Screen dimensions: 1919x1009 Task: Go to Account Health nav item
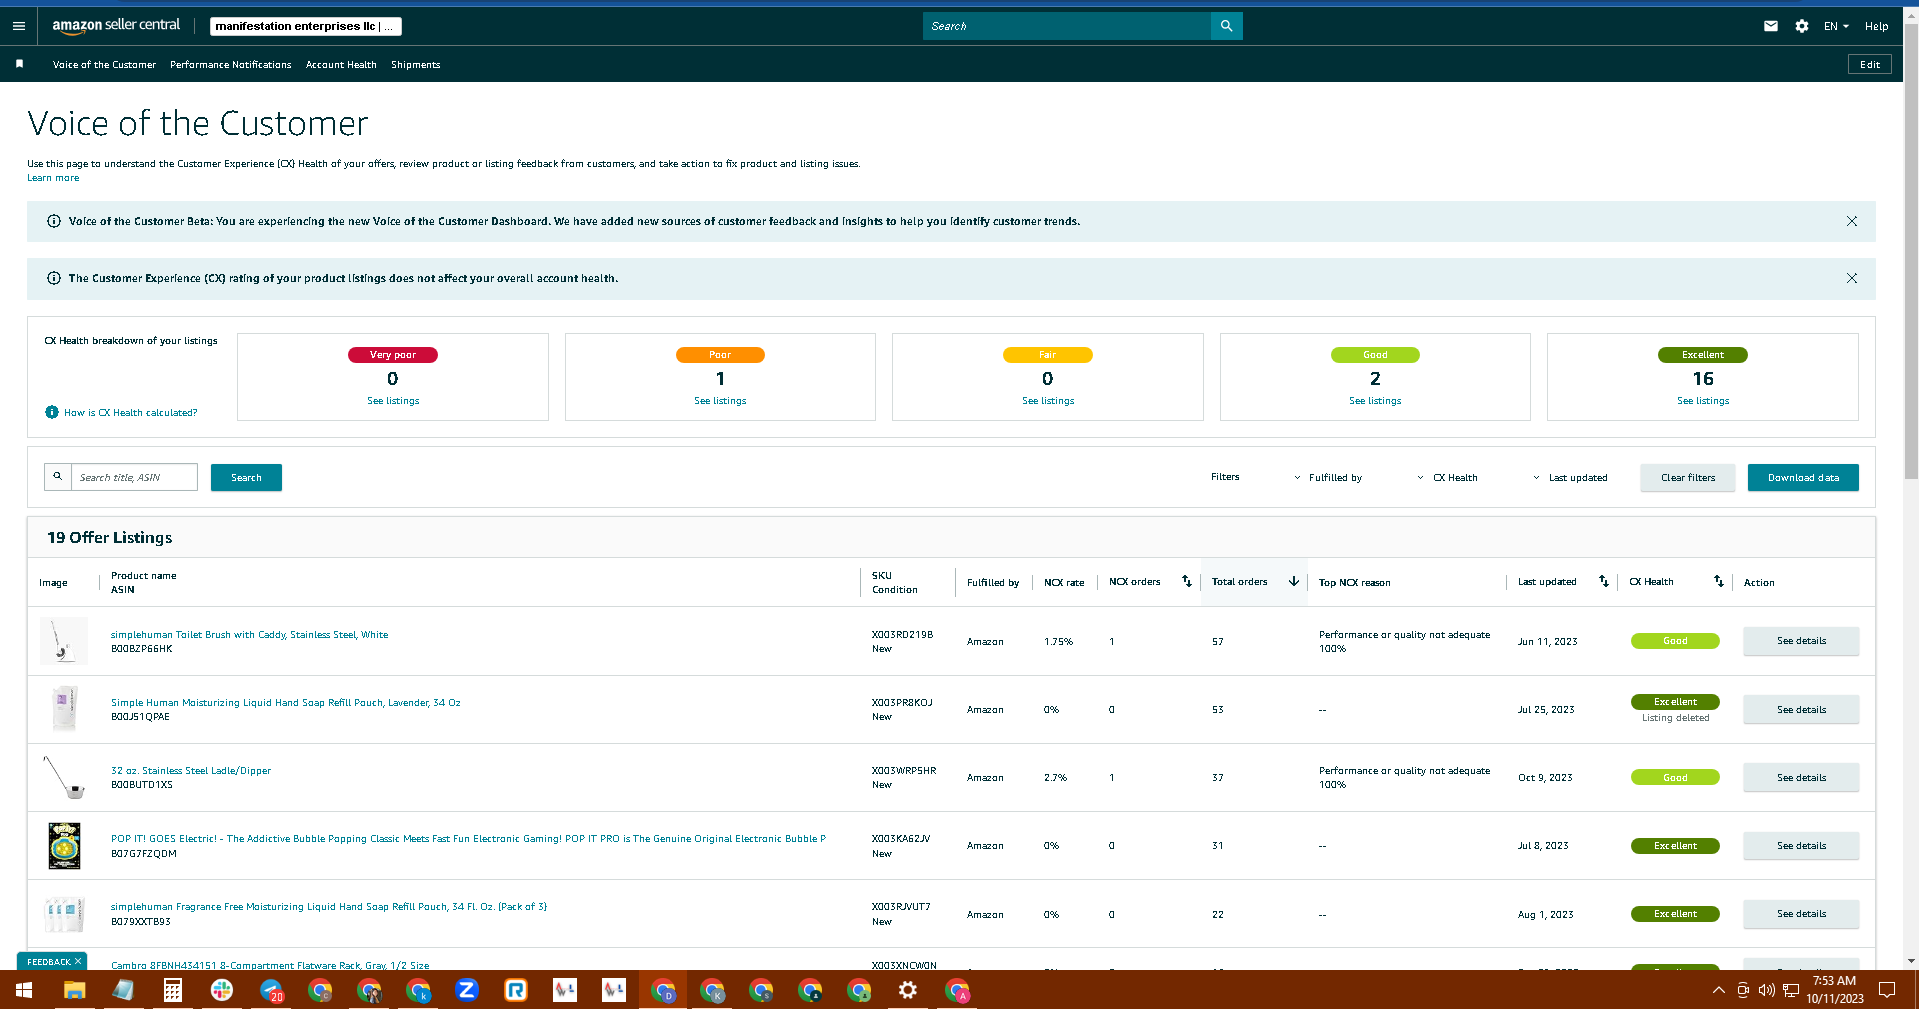tap(341, 64)
